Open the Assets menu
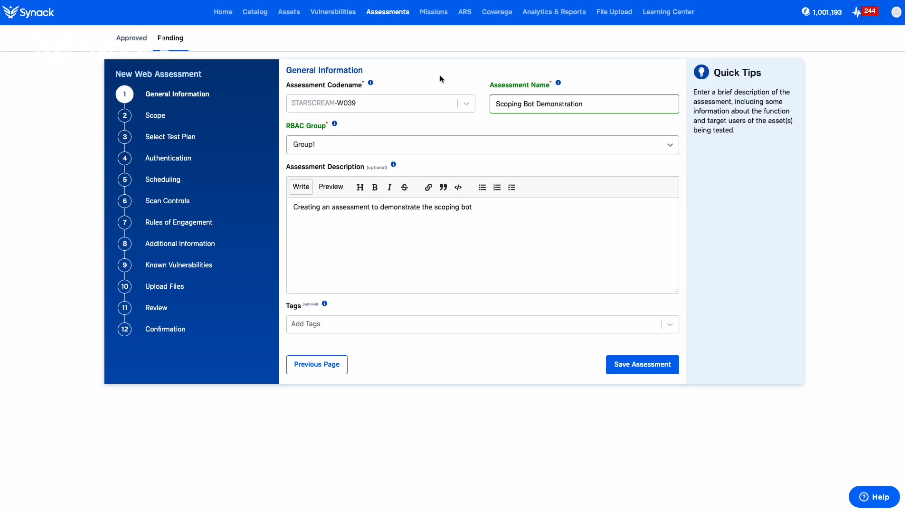Image resolution: width=905 pixels, height=509 pixels. click(x=289, y=12)
